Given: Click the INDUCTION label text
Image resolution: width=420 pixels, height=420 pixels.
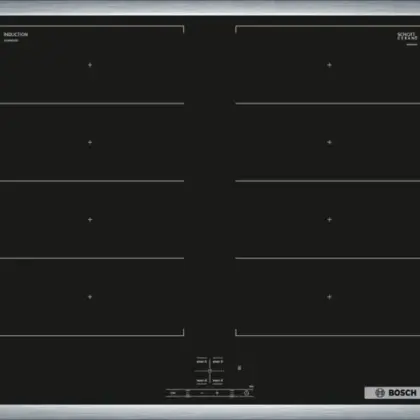Looking at the screenshot, I should tap(16, 34).
